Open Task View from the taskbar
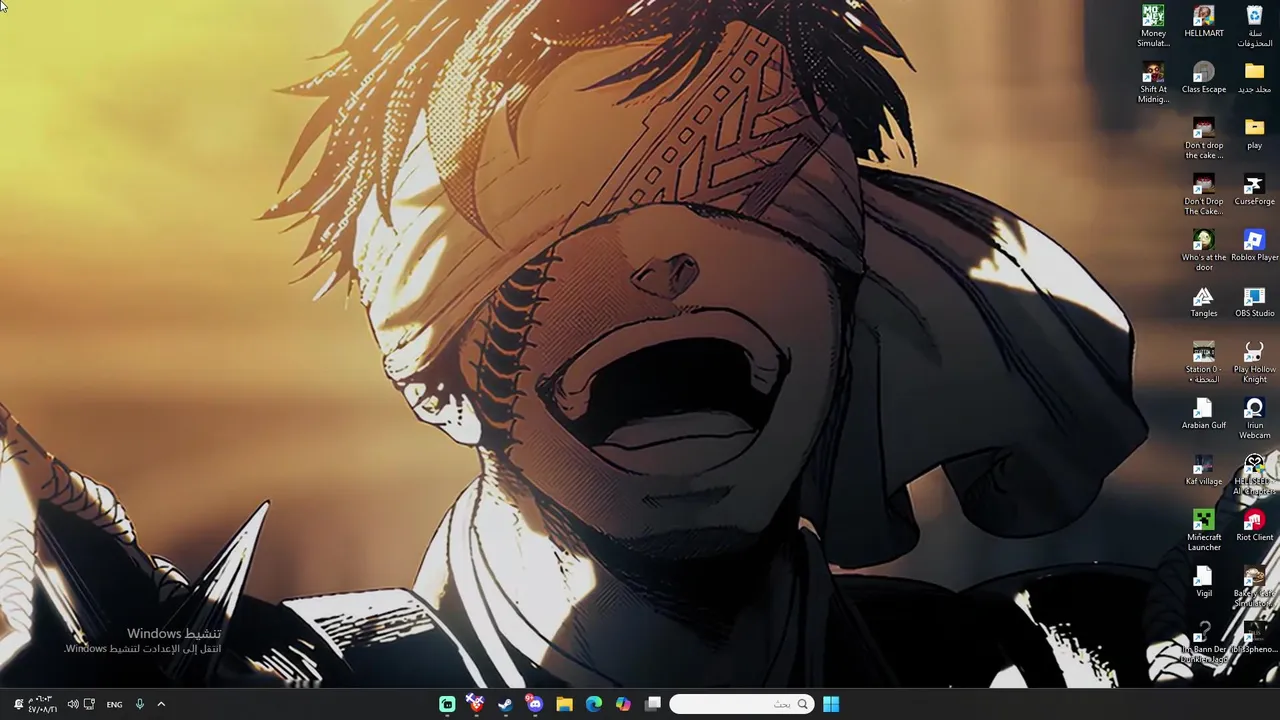The height and width of the screenshot is (720, 1280). (653, 704)
